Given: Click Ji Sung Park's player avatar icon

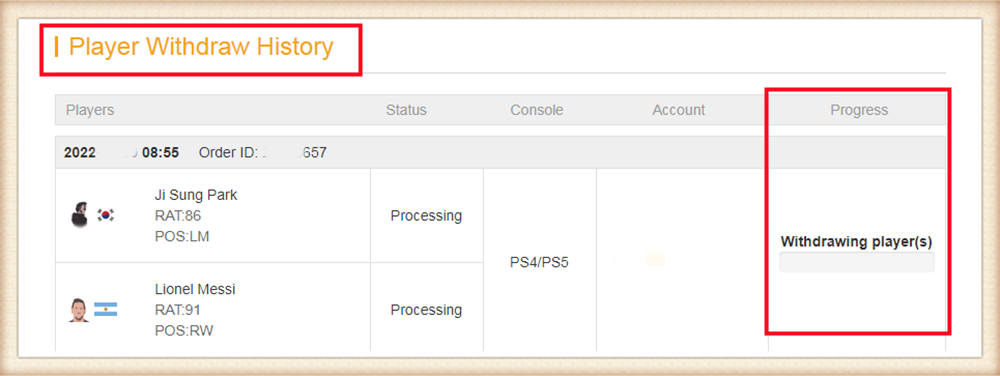Looking at the screenshot, I should [79, 215].
